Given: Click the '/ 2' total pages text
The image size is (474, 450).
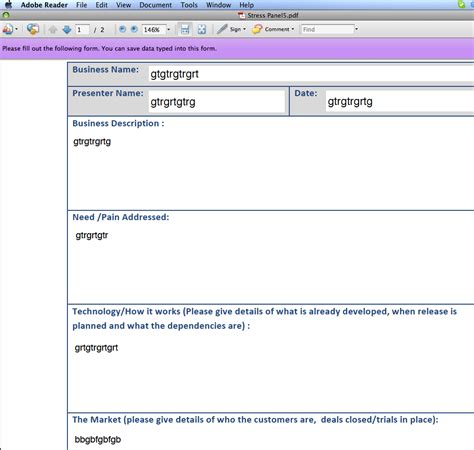Looking at the screenshot, I should click(99, 30).
